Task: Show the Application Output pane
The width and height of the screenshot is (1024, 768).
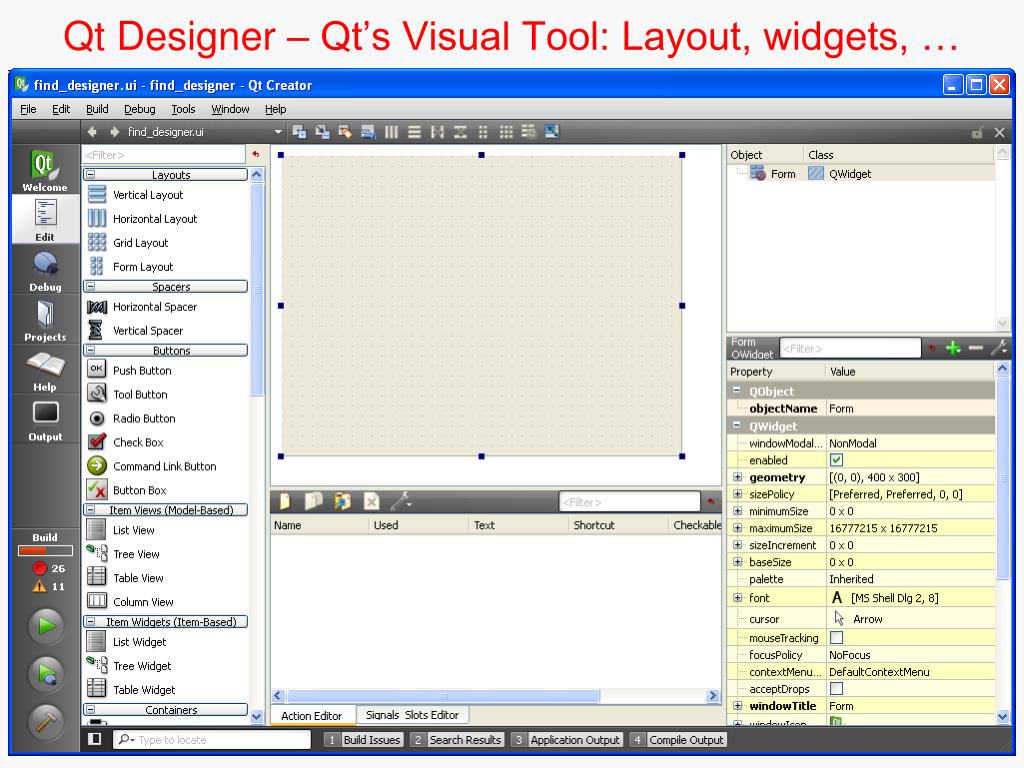Action: click(x=567, y=740)
